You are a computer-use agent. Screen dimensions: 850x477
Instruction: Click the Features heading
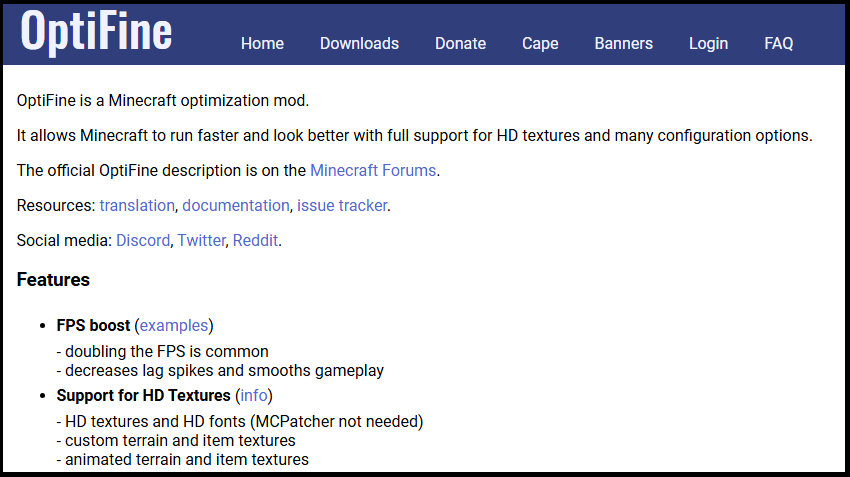pyautogui.click(x=53, y=280)
